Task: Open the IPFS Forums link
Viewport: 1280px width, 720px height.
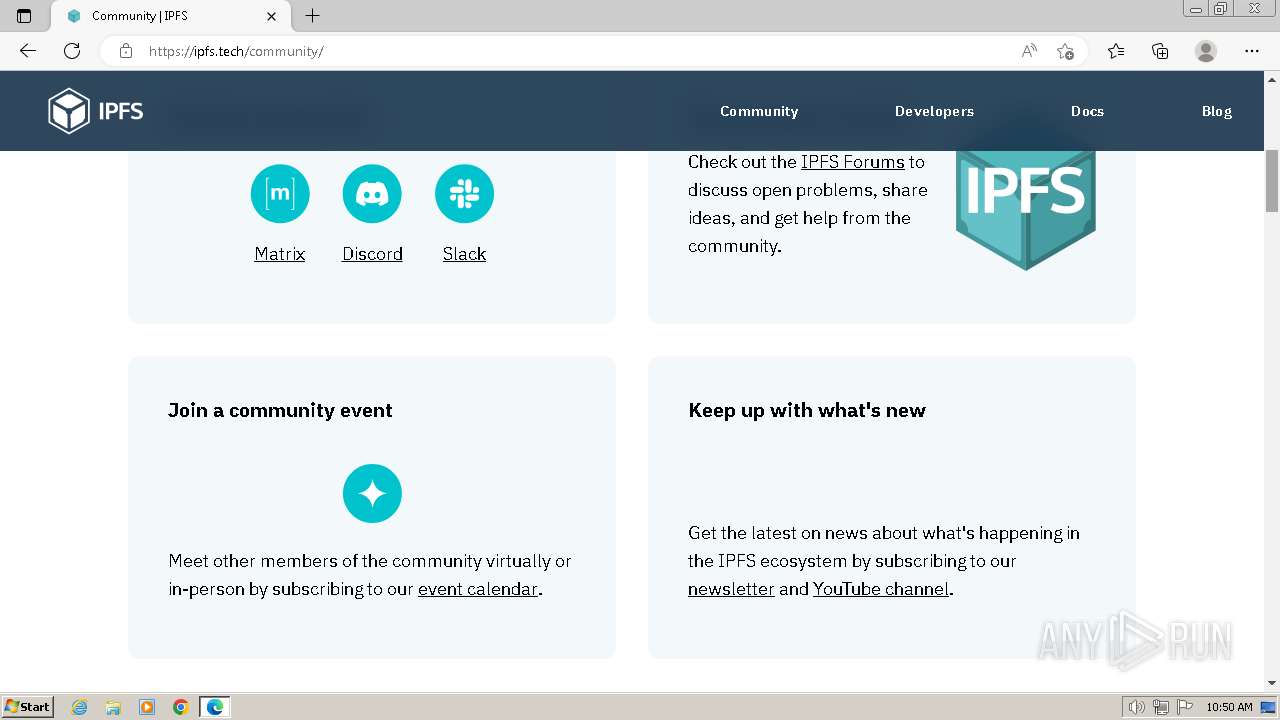Action: (852, 162)
